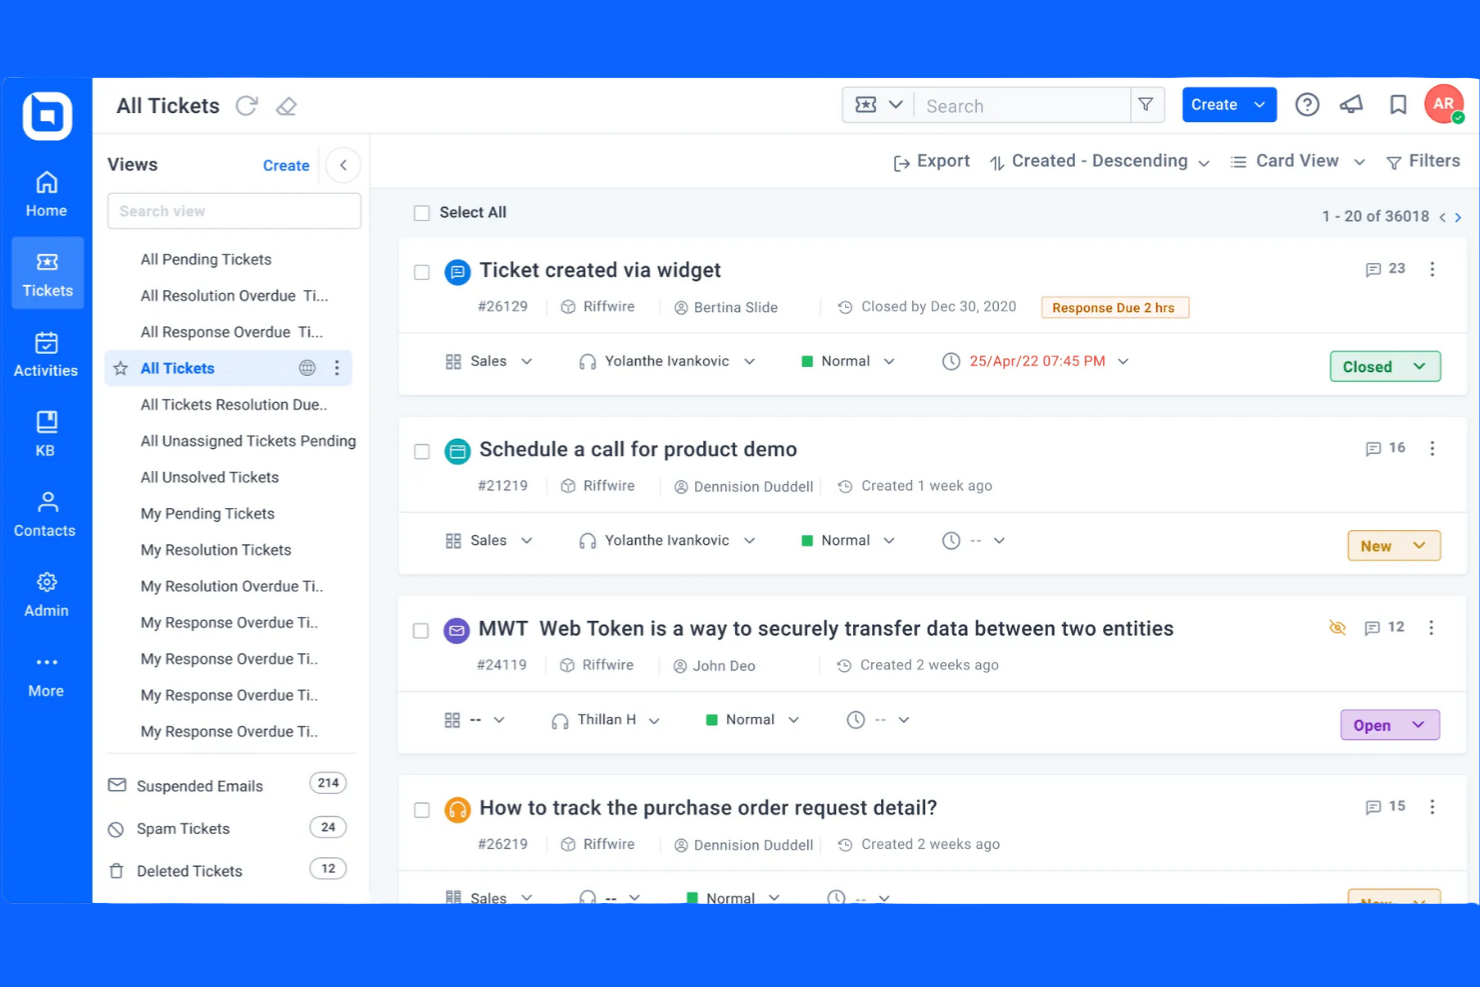Open the three-dot menu on ticket #26129
This screenshot has height=987, width=1480.
coord(1432,269)
